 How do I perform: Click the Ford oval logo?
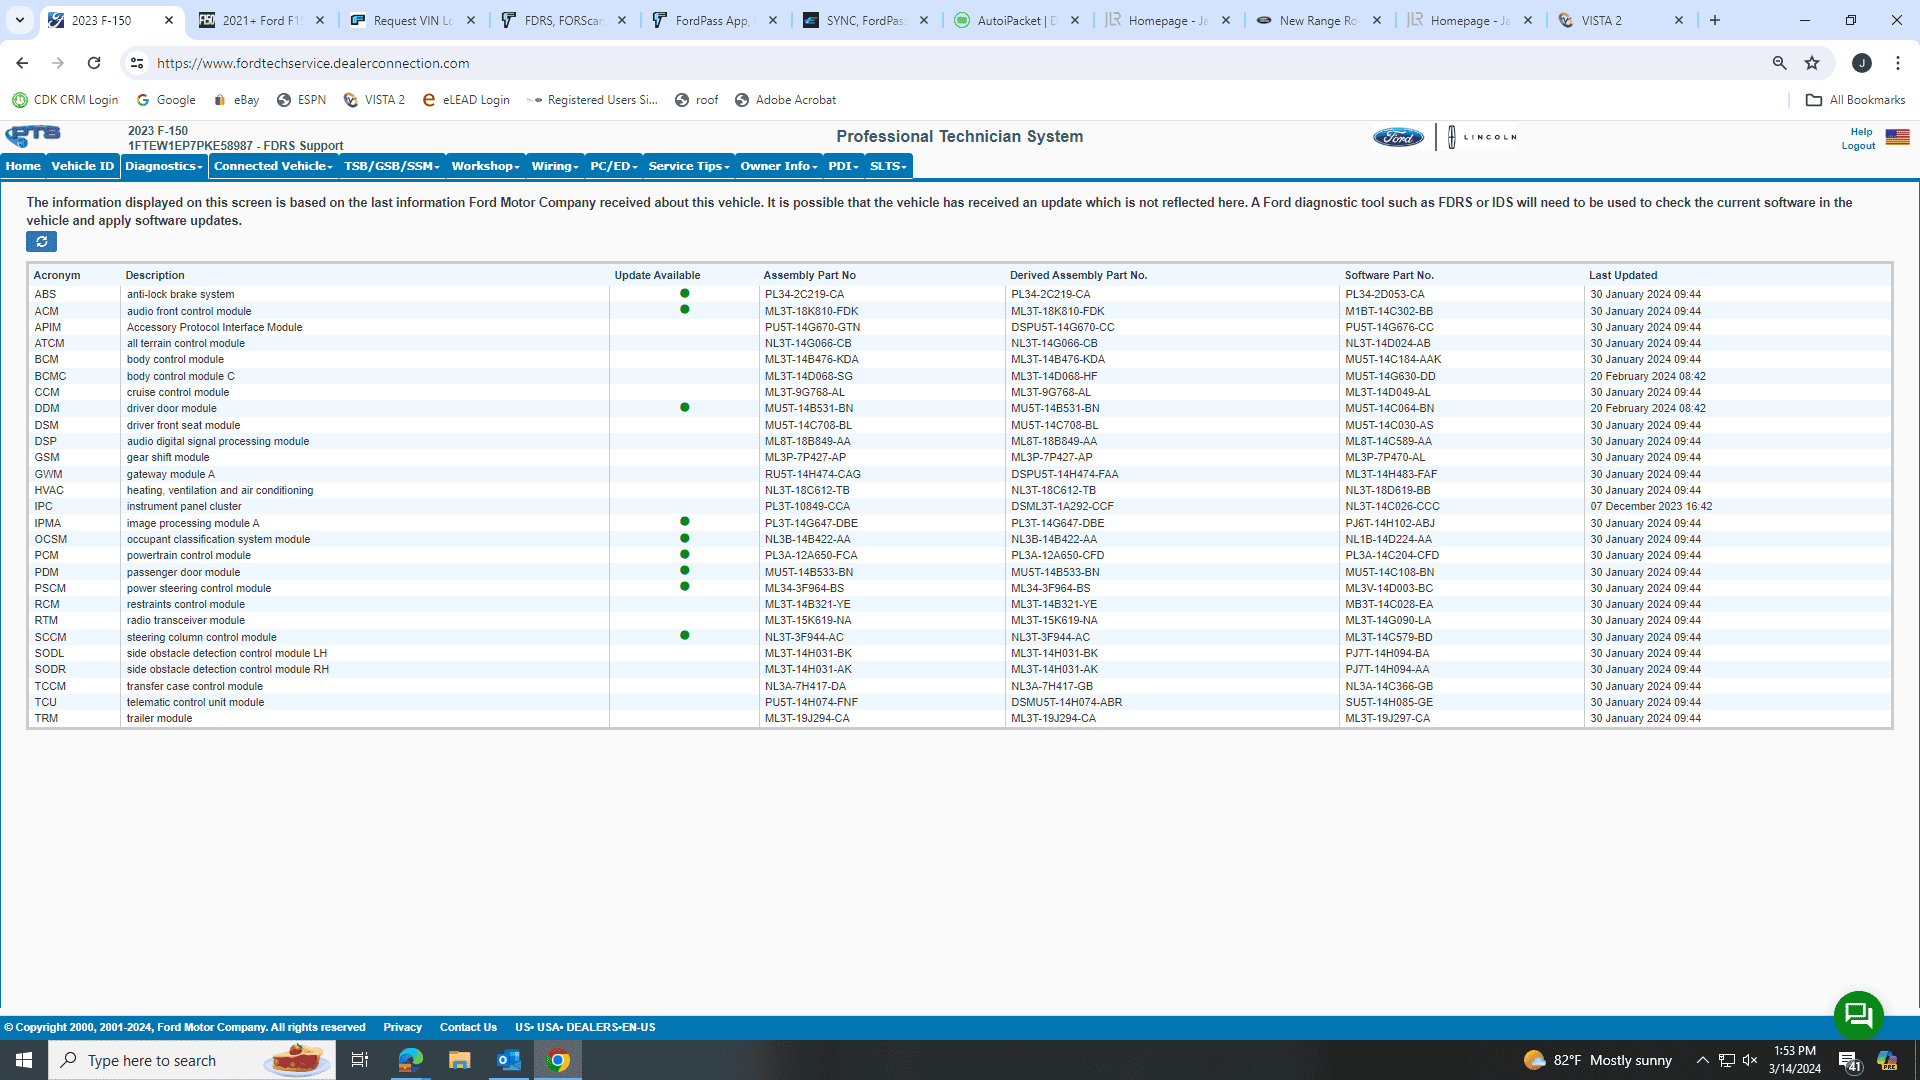tap(1398, 137)
